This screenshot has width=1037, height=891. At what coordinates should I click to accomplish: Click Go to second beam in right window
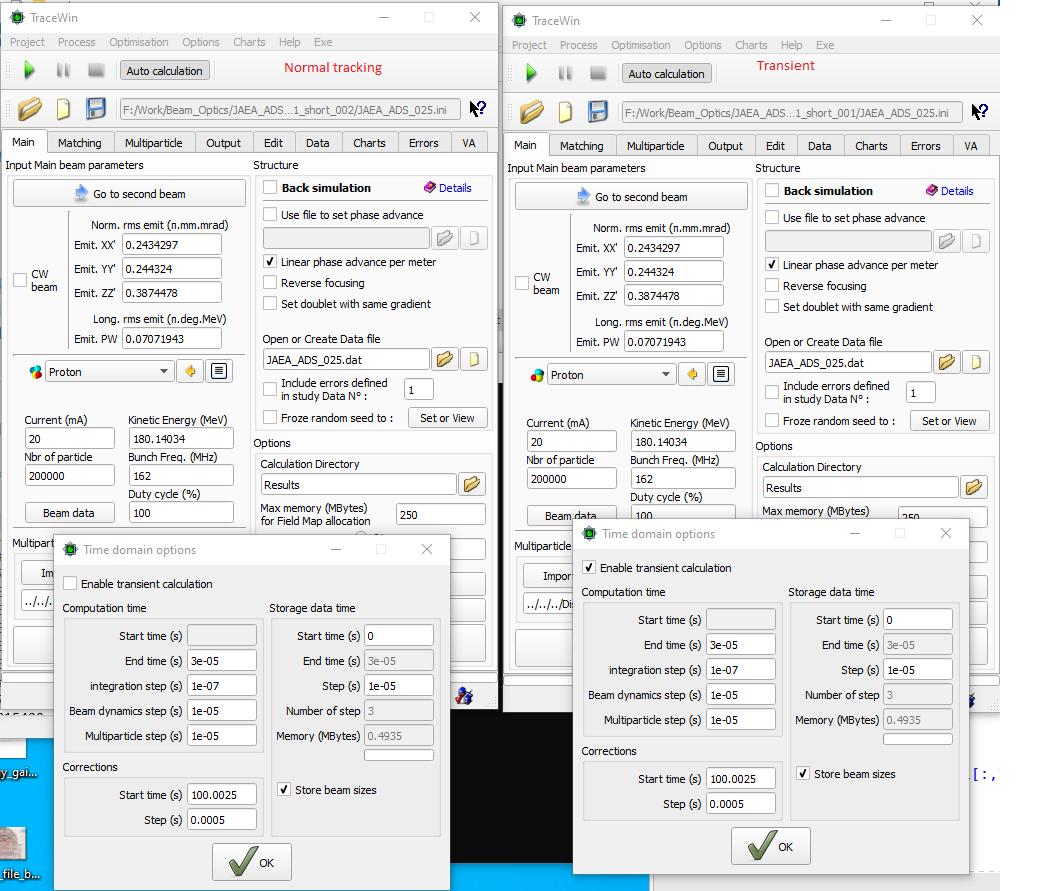click(x=631, y=196)
